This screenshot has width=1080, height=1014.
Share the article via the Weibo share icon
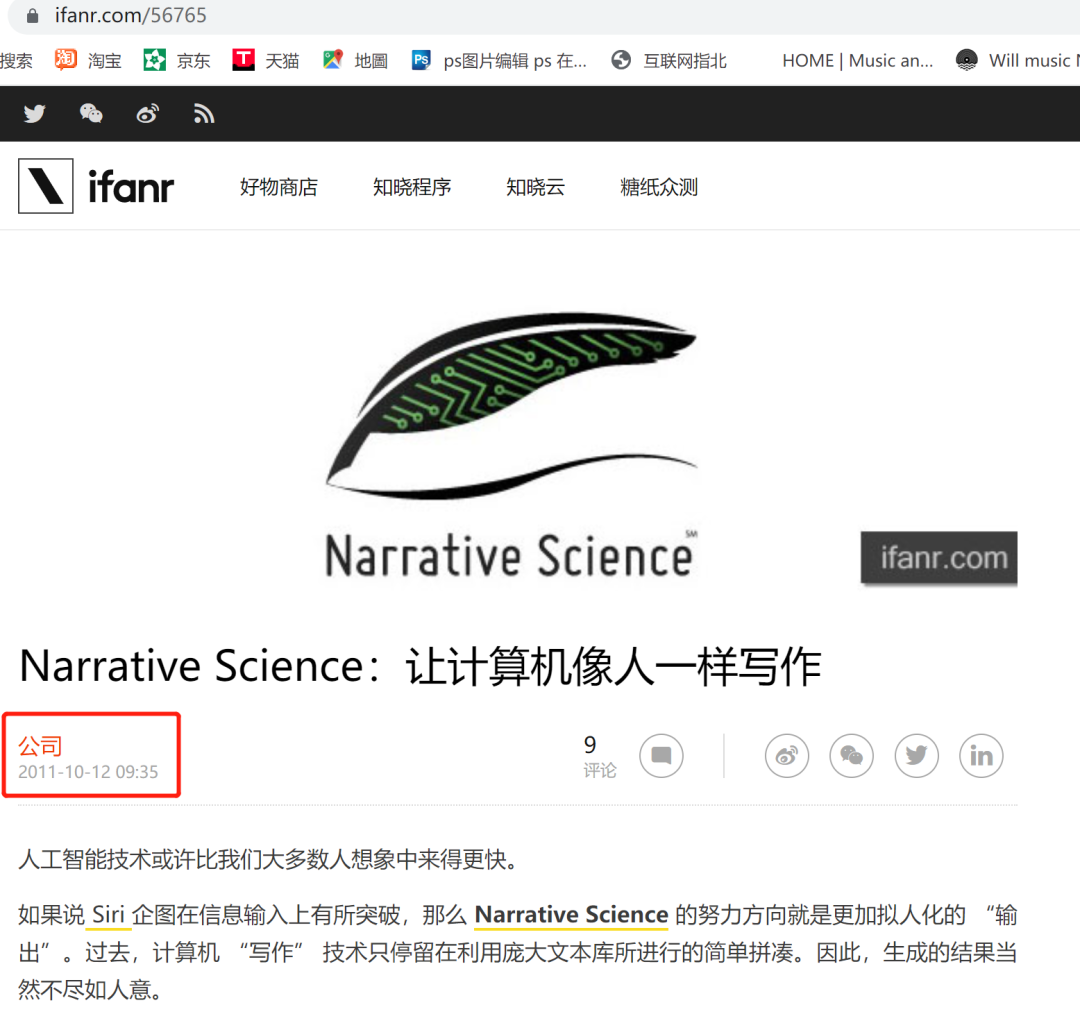click(x=786, y=756)
